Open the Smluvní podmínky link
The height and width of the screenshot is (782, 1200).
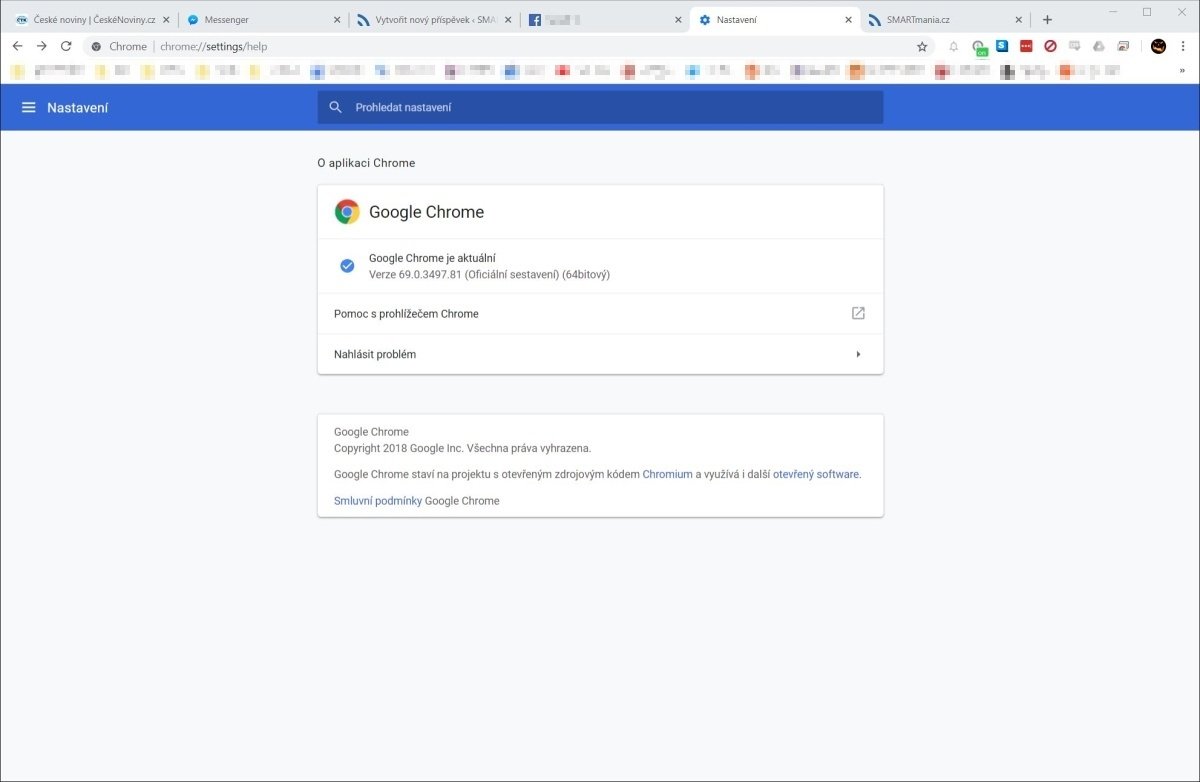(x=377, y=500)
